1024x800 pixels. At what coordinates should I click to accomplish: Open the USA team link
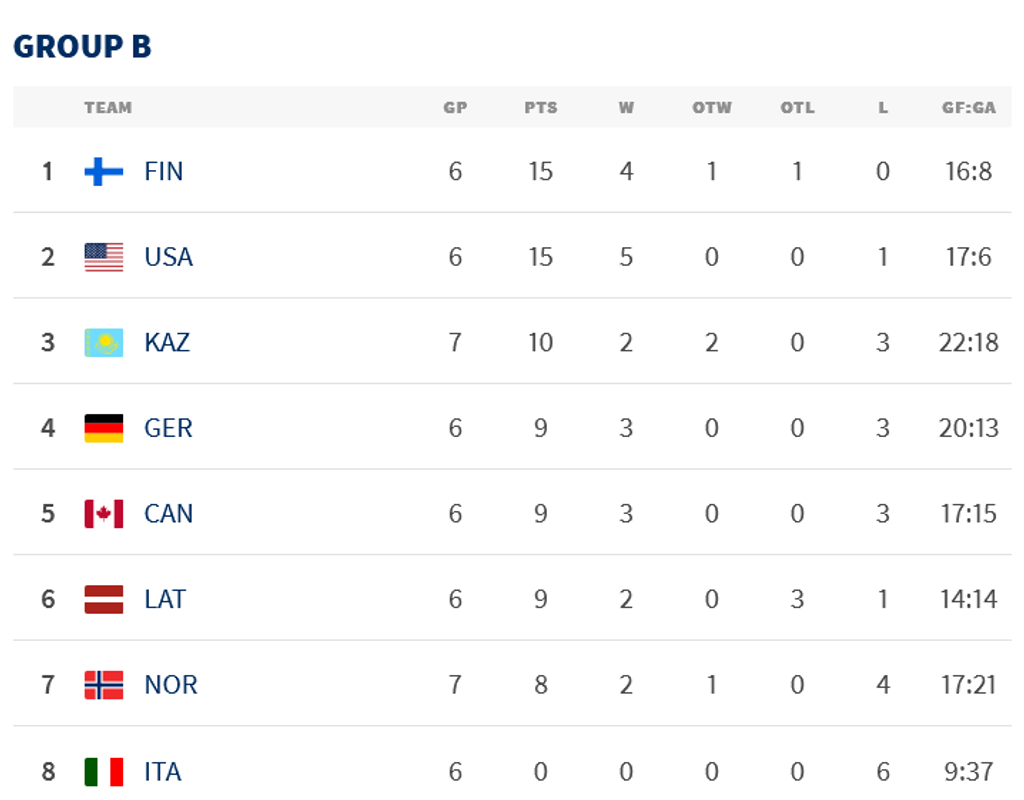168,257
